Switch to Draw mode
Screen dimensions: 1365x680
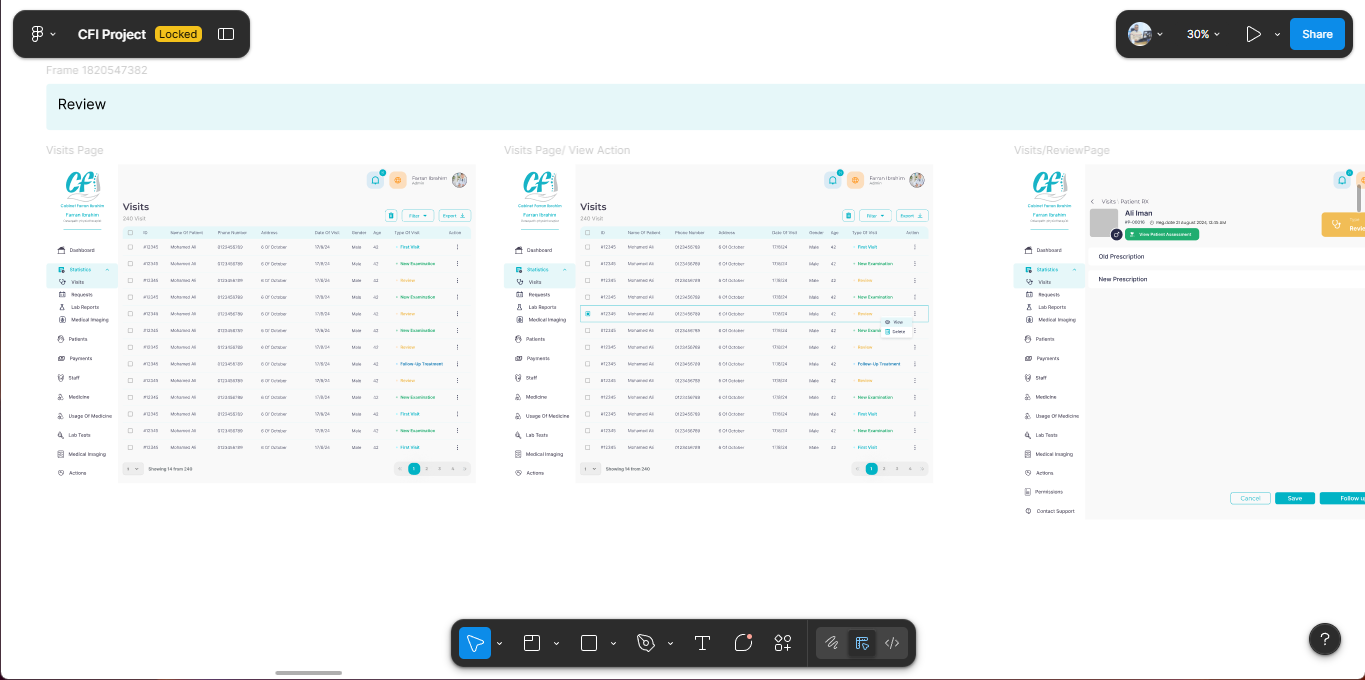831,643
